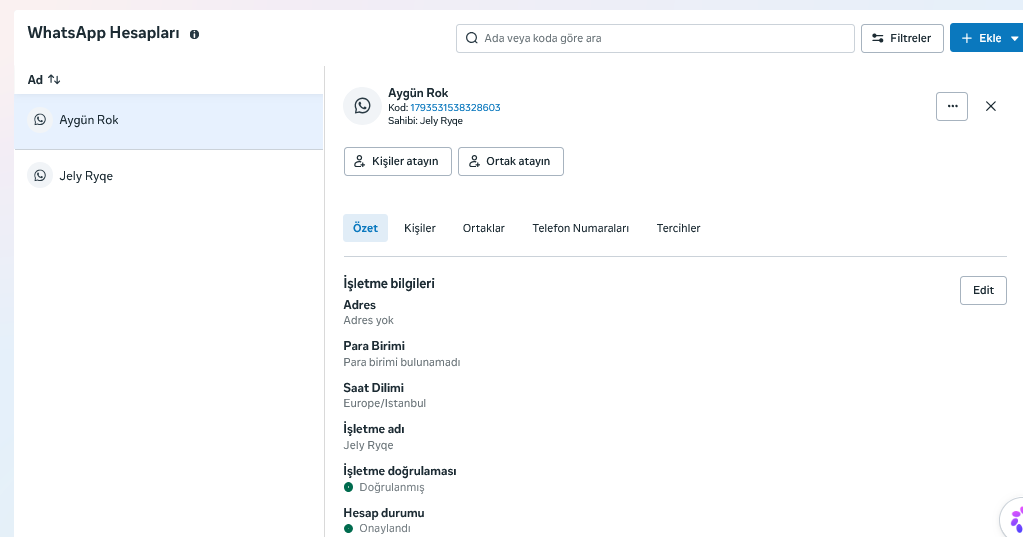Screen dimensions: 1024x537
Task: Expand the Ekle dropdown arrow
Action: click(x=1014, y=39)
